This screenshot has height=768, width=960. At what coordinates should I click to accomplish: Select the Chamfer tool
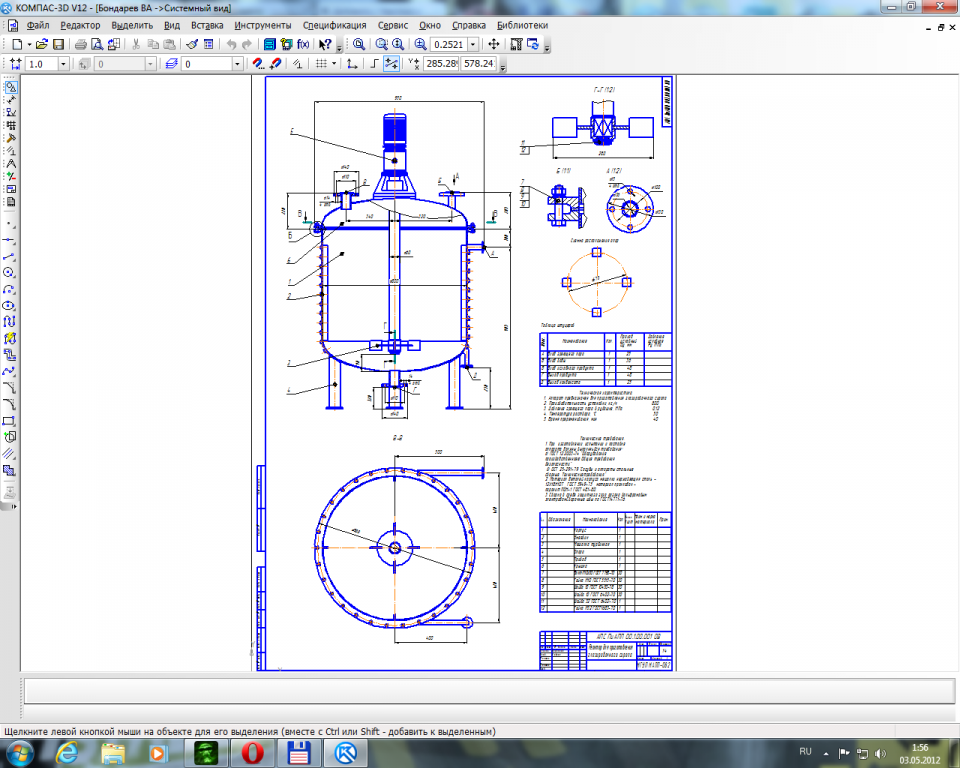point(9,388)
